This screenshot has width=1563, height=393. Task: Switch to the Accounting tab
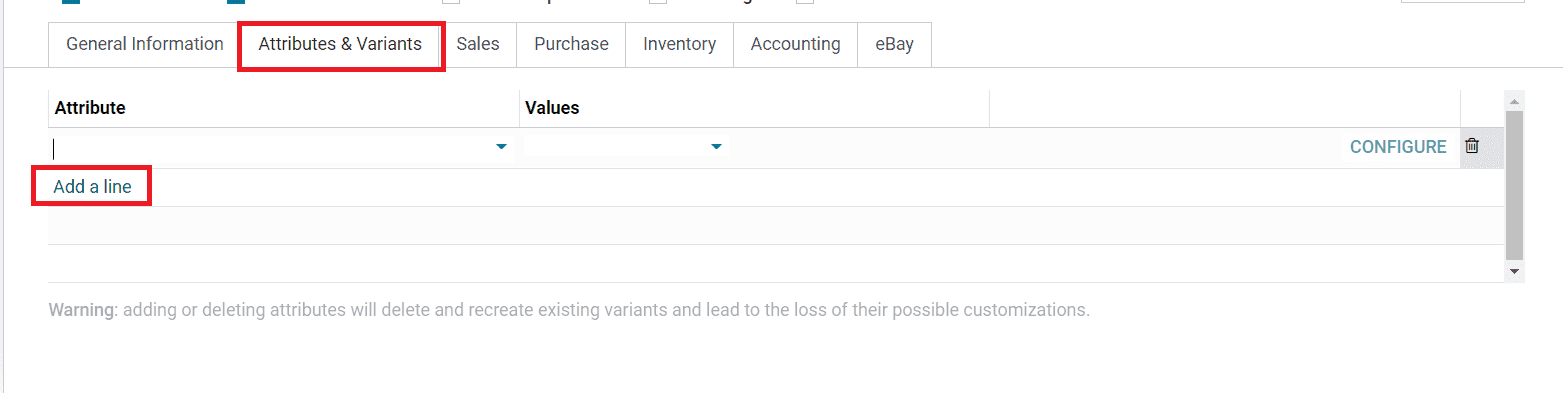(795, 44)
